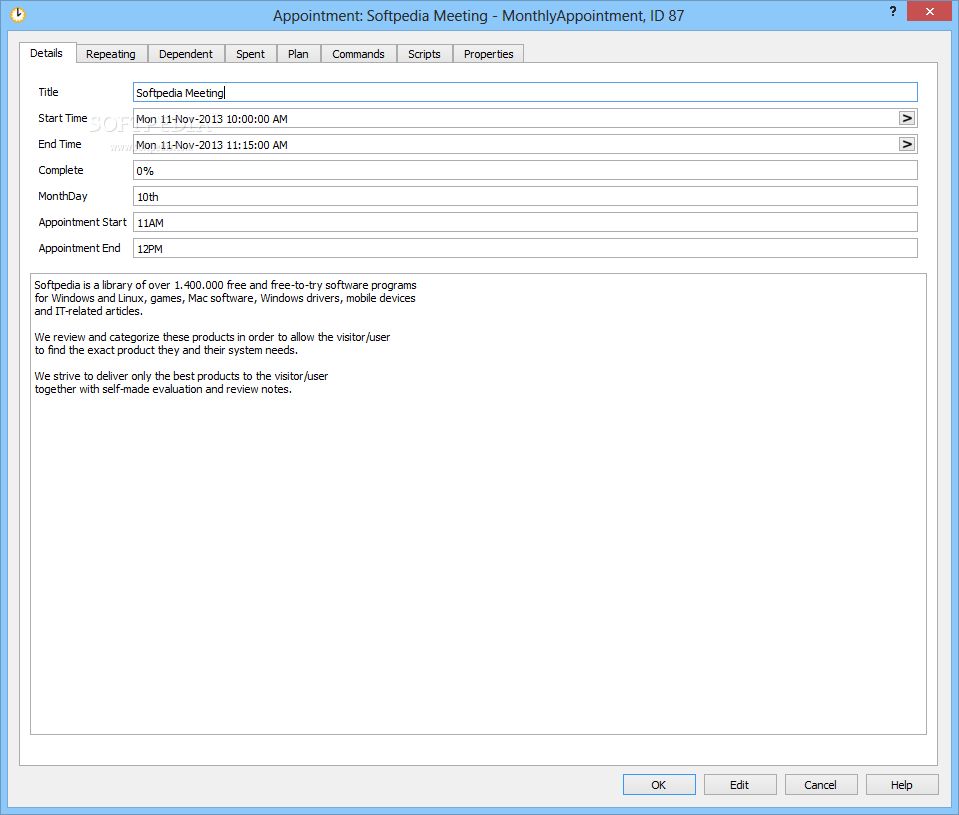
Task: Click the 'Complete' label
Action: [x=61, y=170]
